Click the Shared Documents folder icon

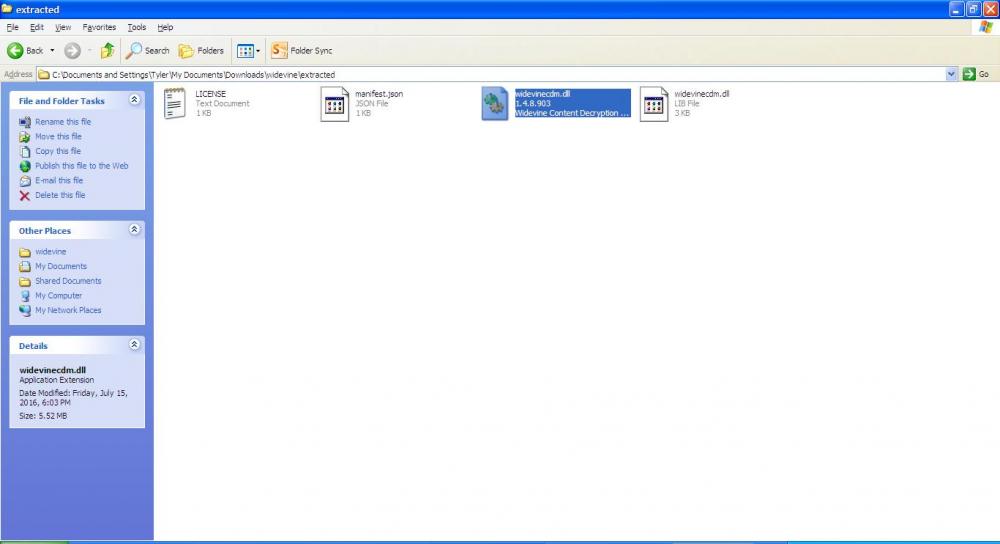pyautogui.click(x=25, y=281)
